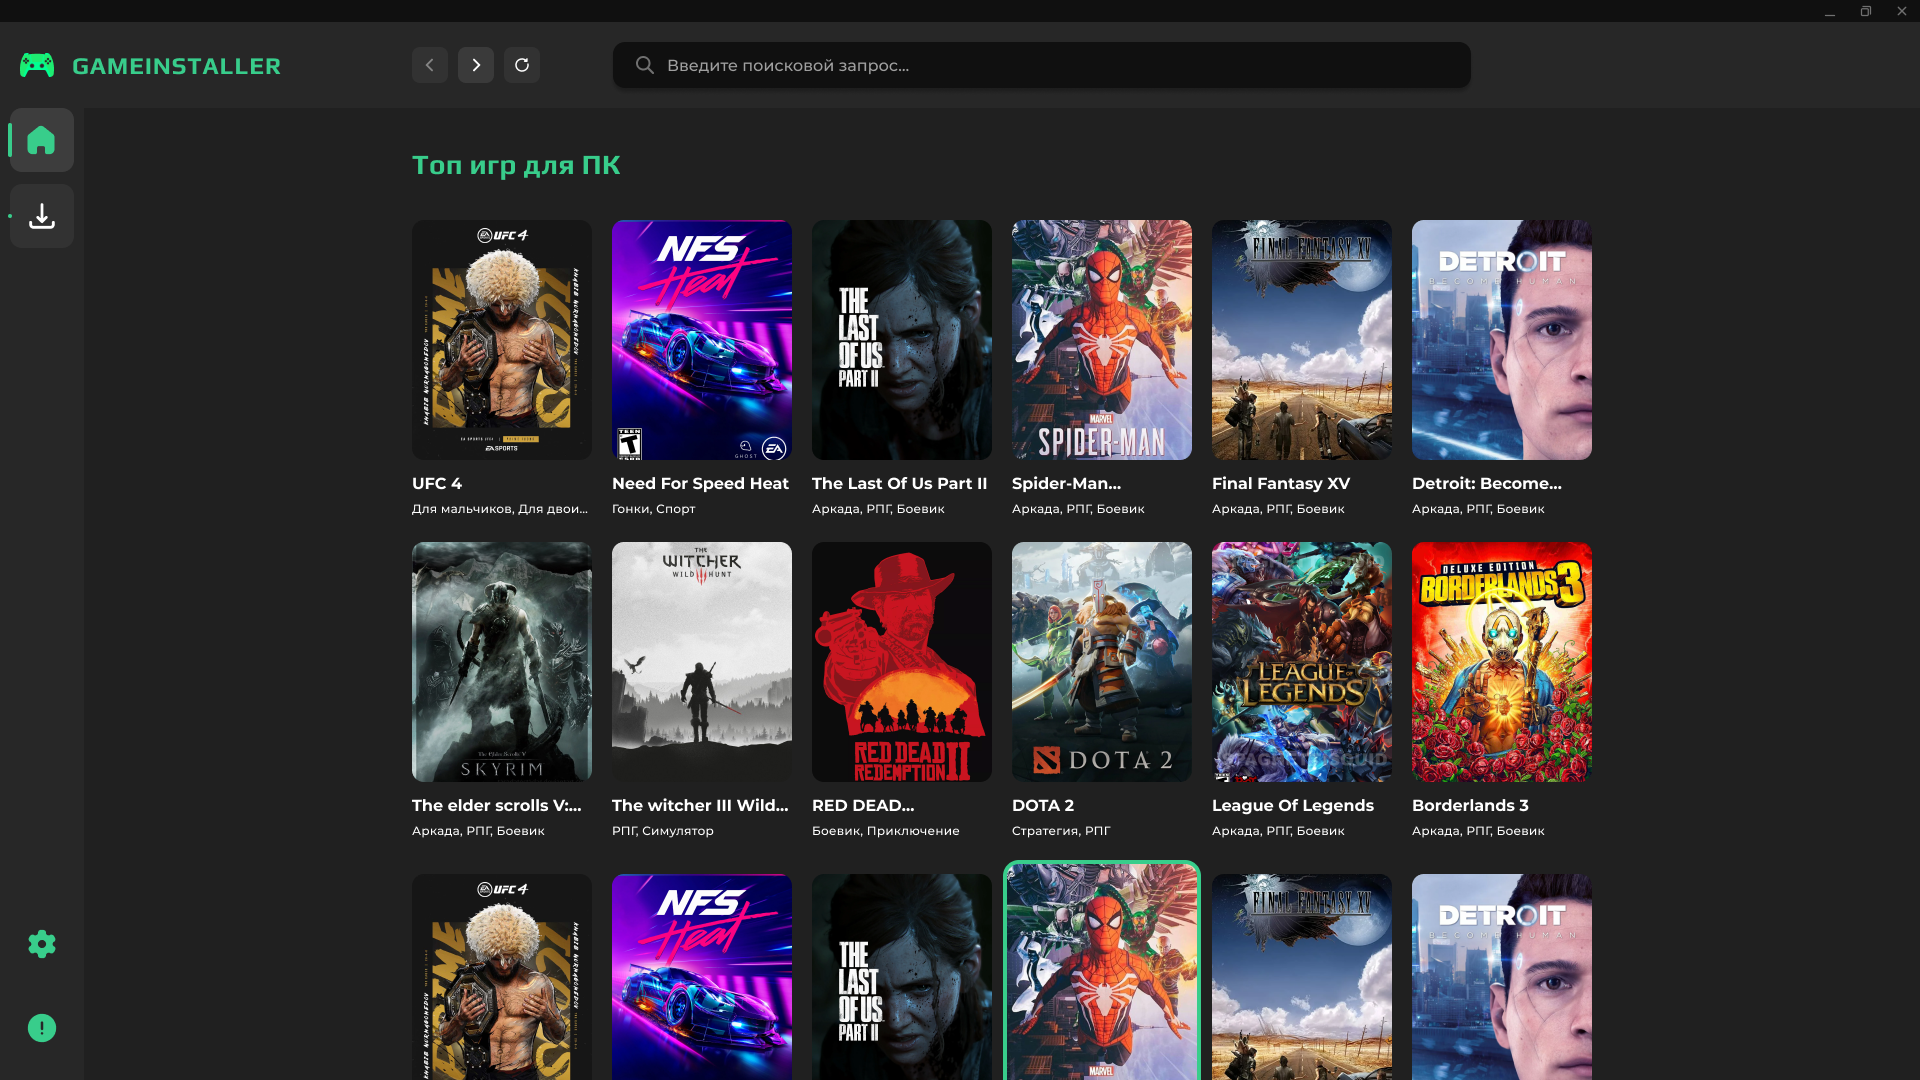
Task: Click 'Для мальчиков, Для двои...' genre text
Action: pyautogui.click(x=500, y=509)
